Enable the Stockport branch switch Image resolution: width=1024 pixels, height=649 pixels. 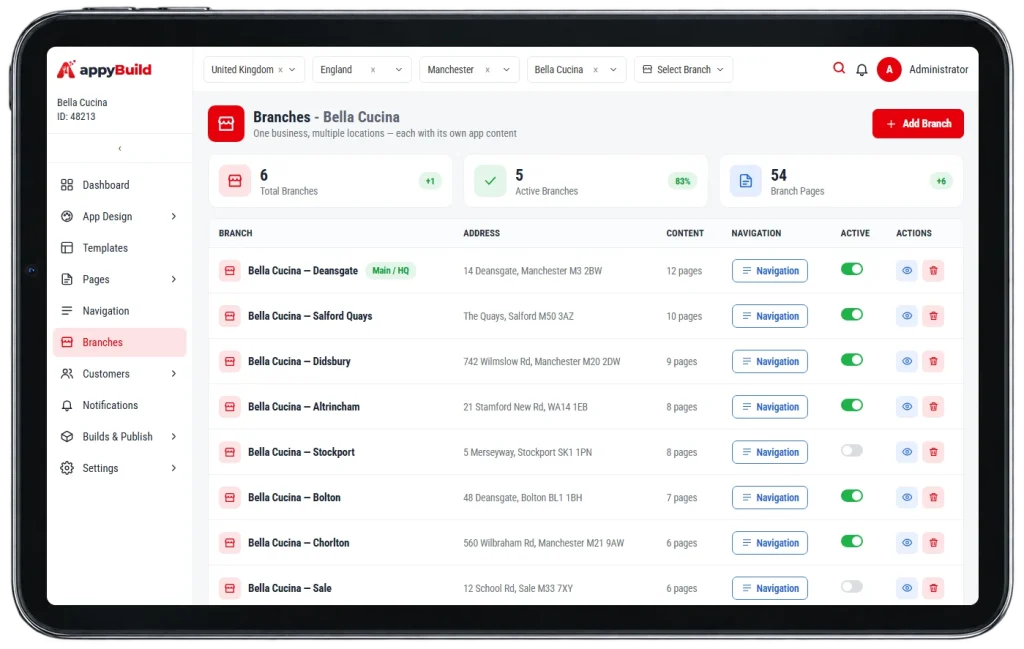pos(852,451)
